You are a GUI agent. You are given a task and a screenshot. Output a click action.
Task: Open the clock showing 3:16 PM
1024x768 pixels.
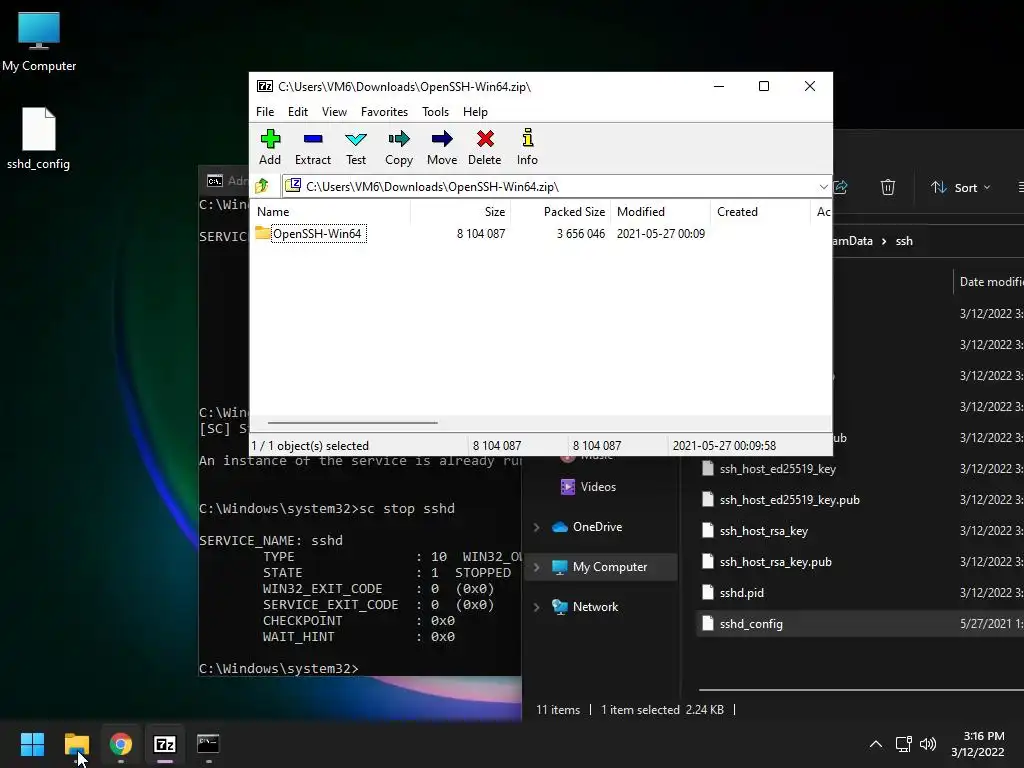[978, 744]
